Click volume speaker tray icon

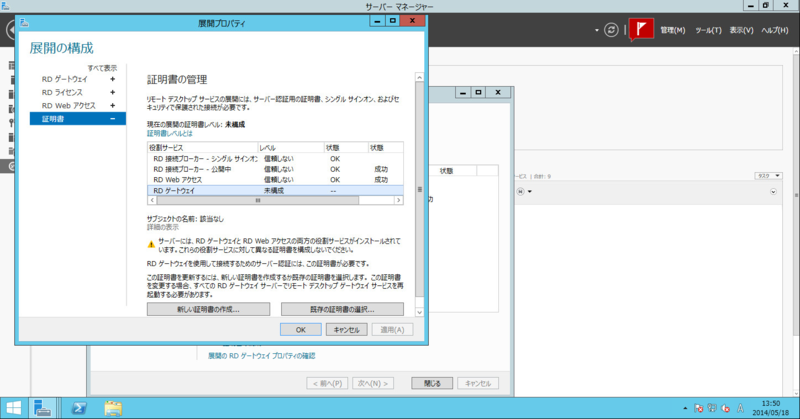(725, 408)
